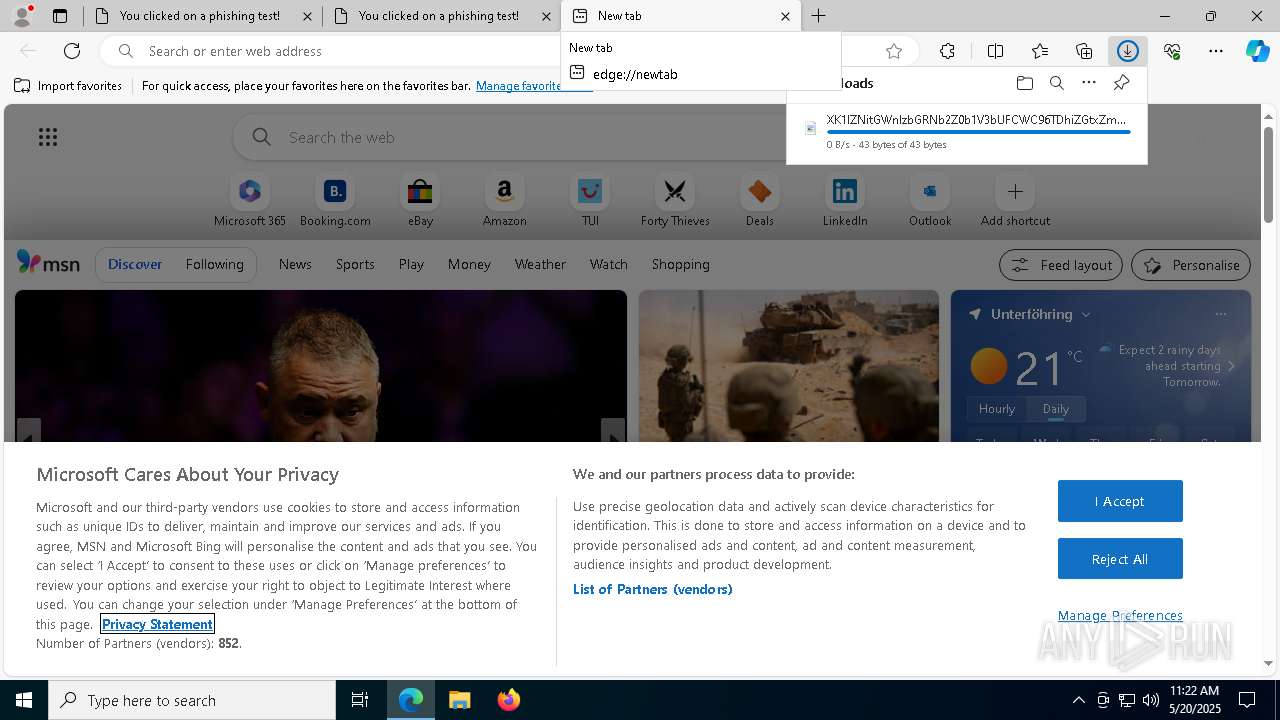Open a new tab with plus button
The image size is (1280, 720).
click(x=818, y=16)
